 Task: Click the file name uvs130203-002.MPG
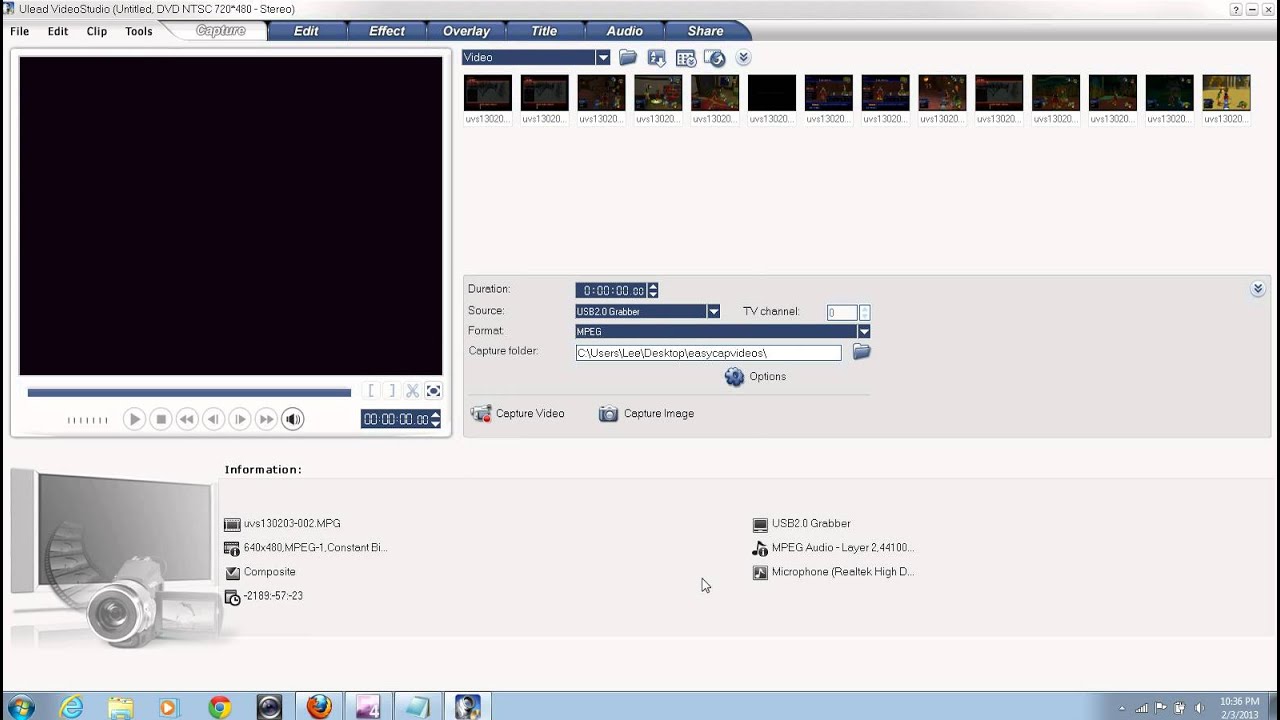[292, 524]
